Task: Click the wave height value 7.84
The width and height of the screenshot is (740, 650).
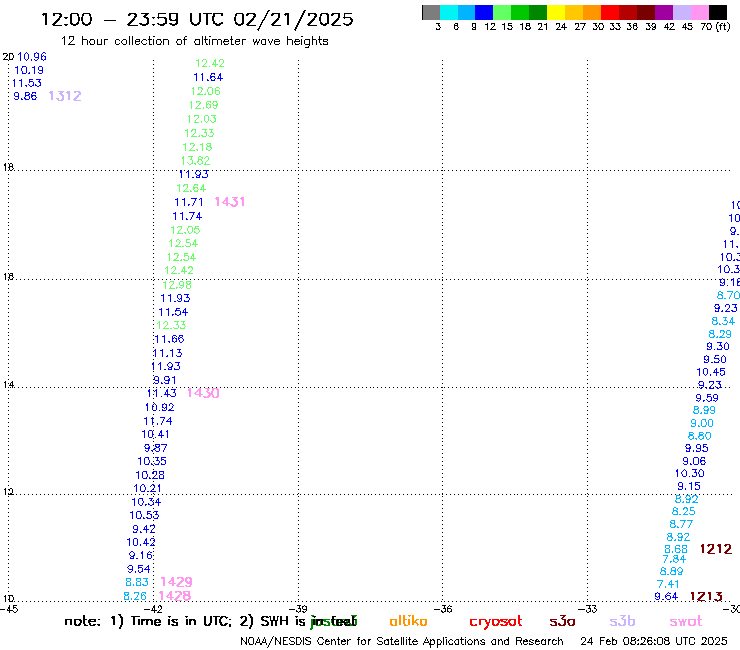Action: 674,559
